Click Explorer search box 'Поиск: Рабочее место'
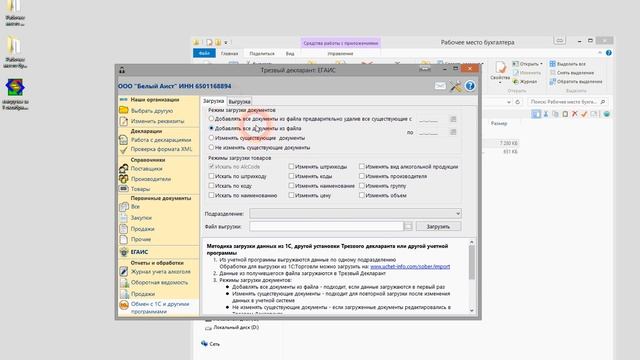The width and height of the screenshot is (640, 360). 567,102
